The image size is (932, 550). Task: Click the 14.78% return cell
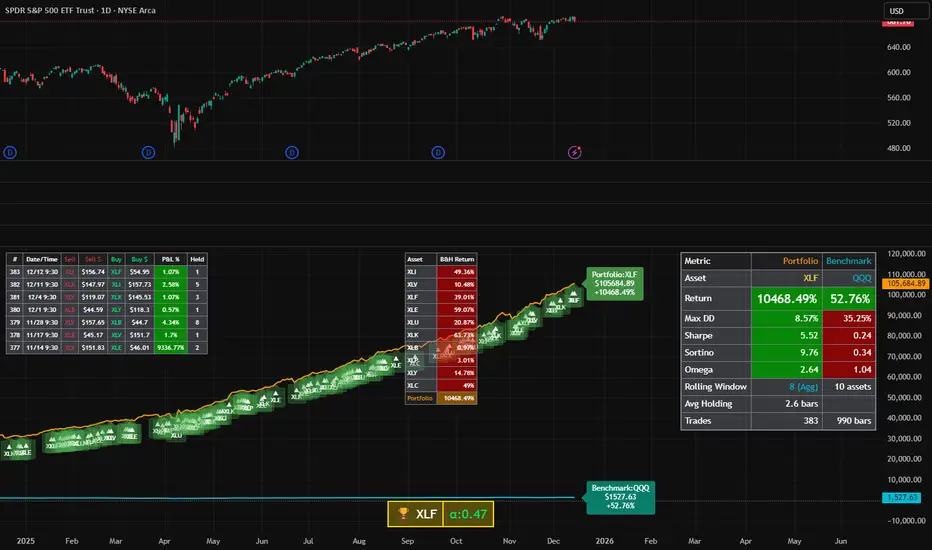click(456, 373)
